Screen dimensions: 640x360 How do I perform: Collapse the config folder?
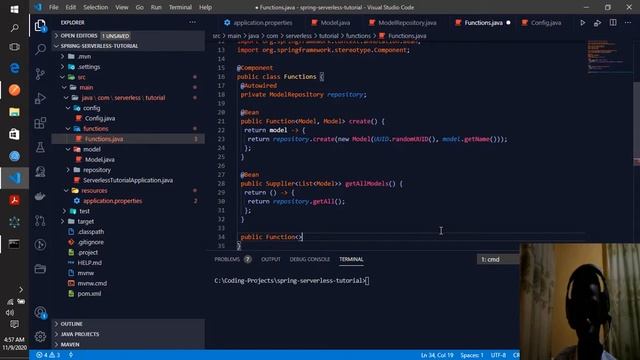(91, 108)
